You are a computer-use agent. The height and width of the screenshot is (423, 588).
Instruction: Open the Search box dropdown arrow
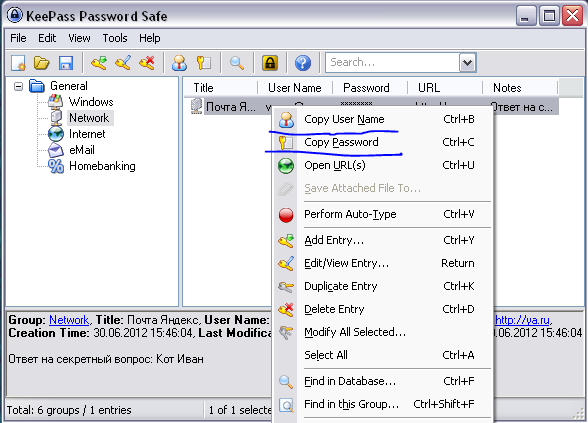467,63
